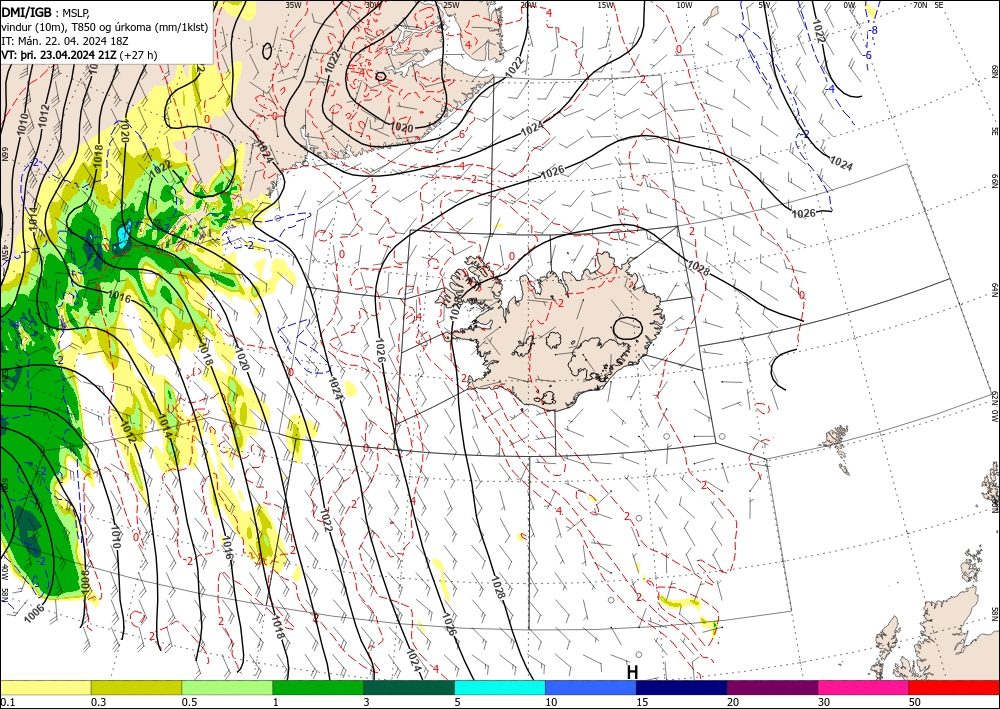Click the legend value '30'
1000x709 pixels.
tap(824, 702)
